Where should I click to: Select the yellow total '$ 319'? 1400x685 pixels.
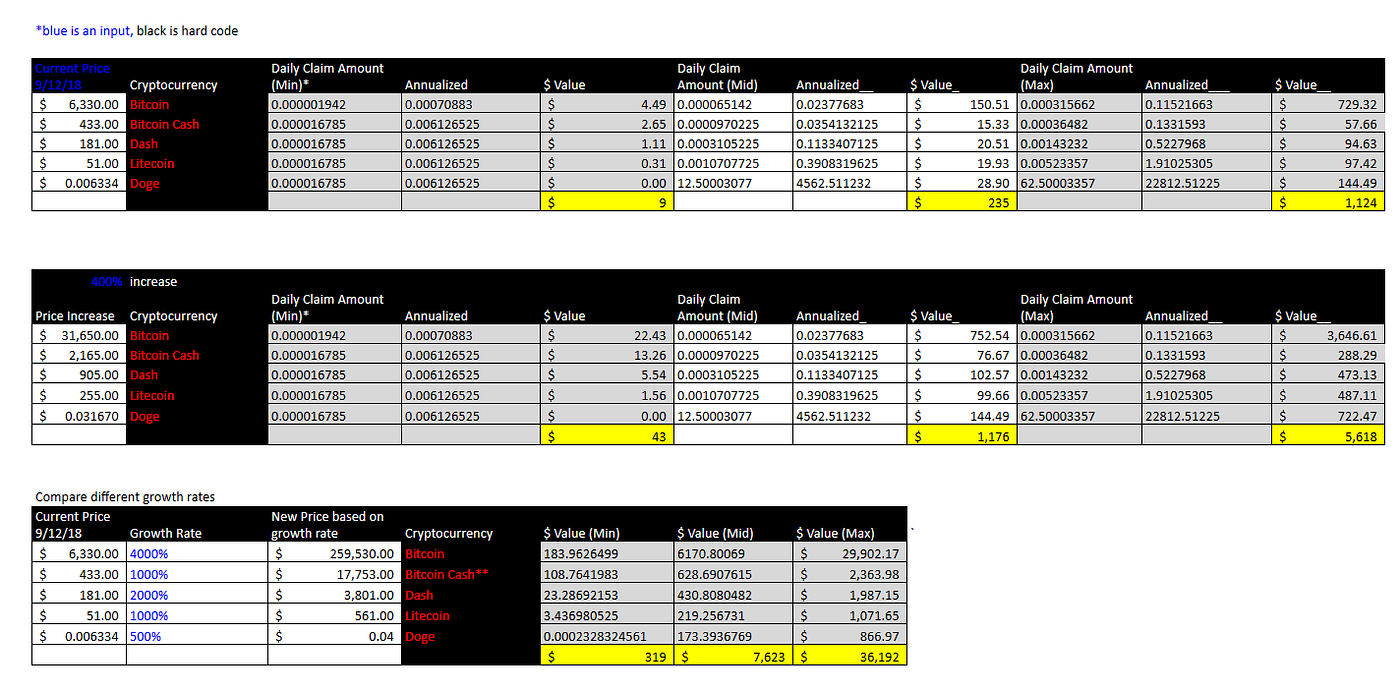(607, 656)
